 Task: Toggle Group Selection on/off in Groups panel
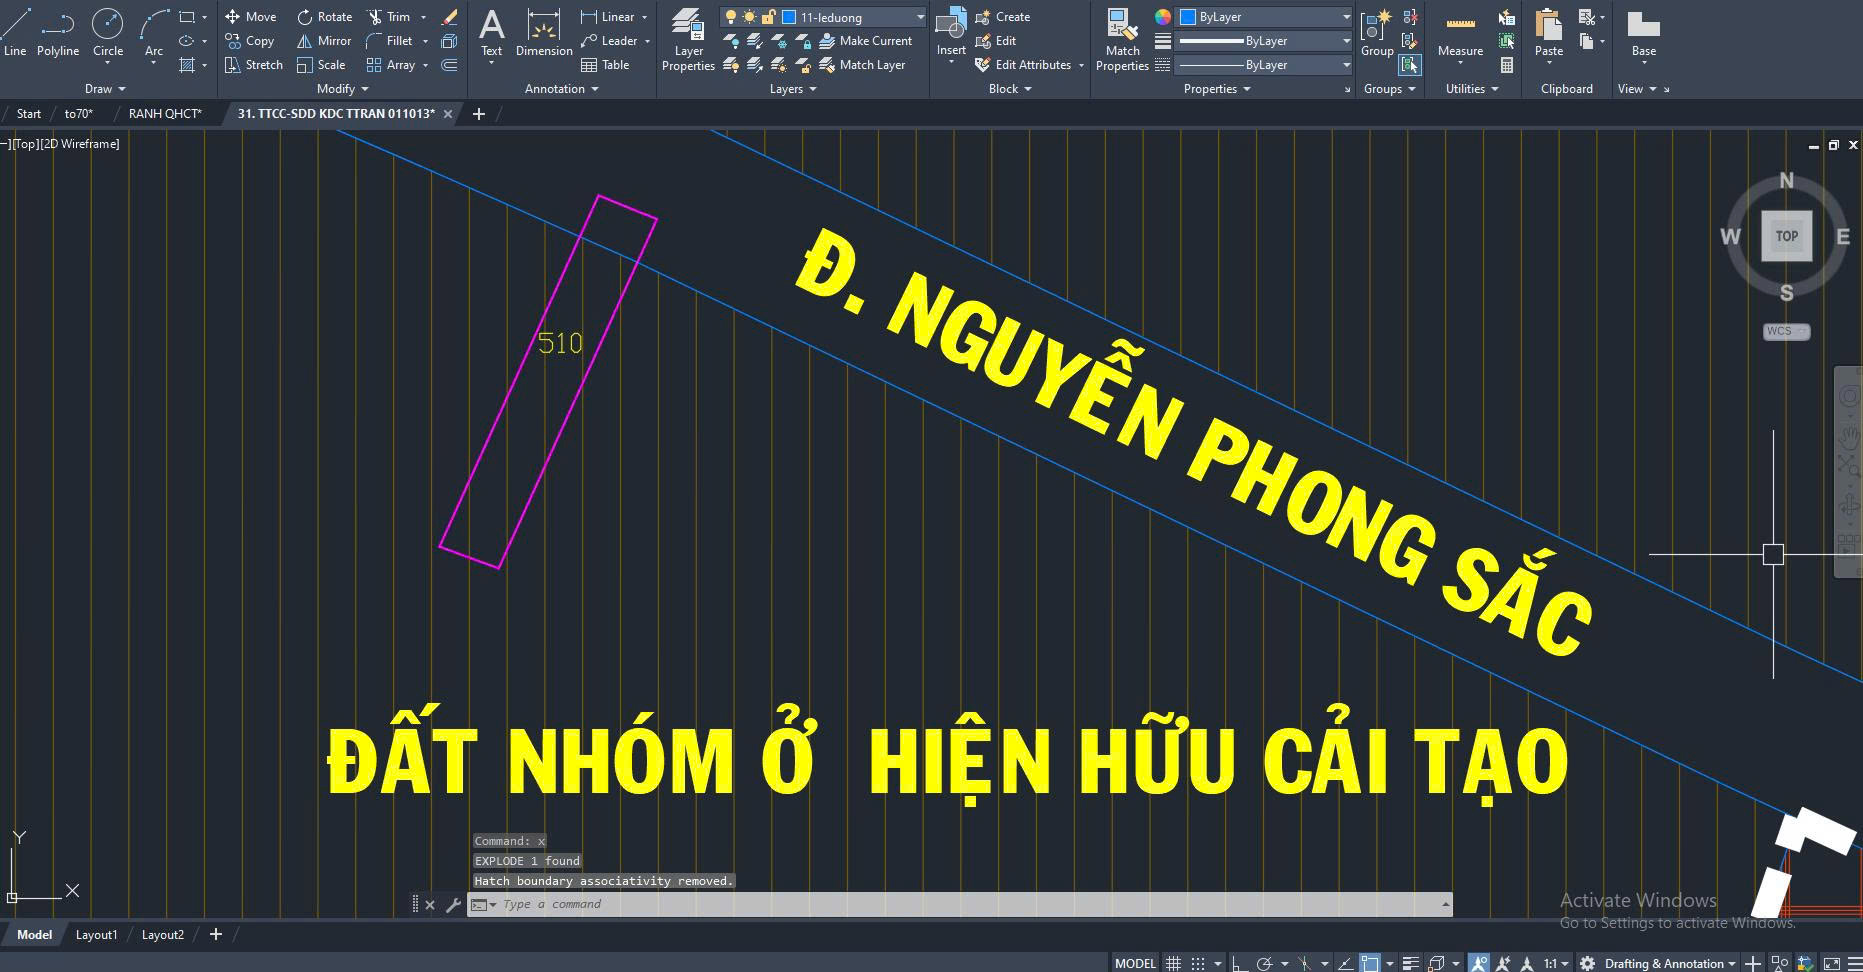1409,65
